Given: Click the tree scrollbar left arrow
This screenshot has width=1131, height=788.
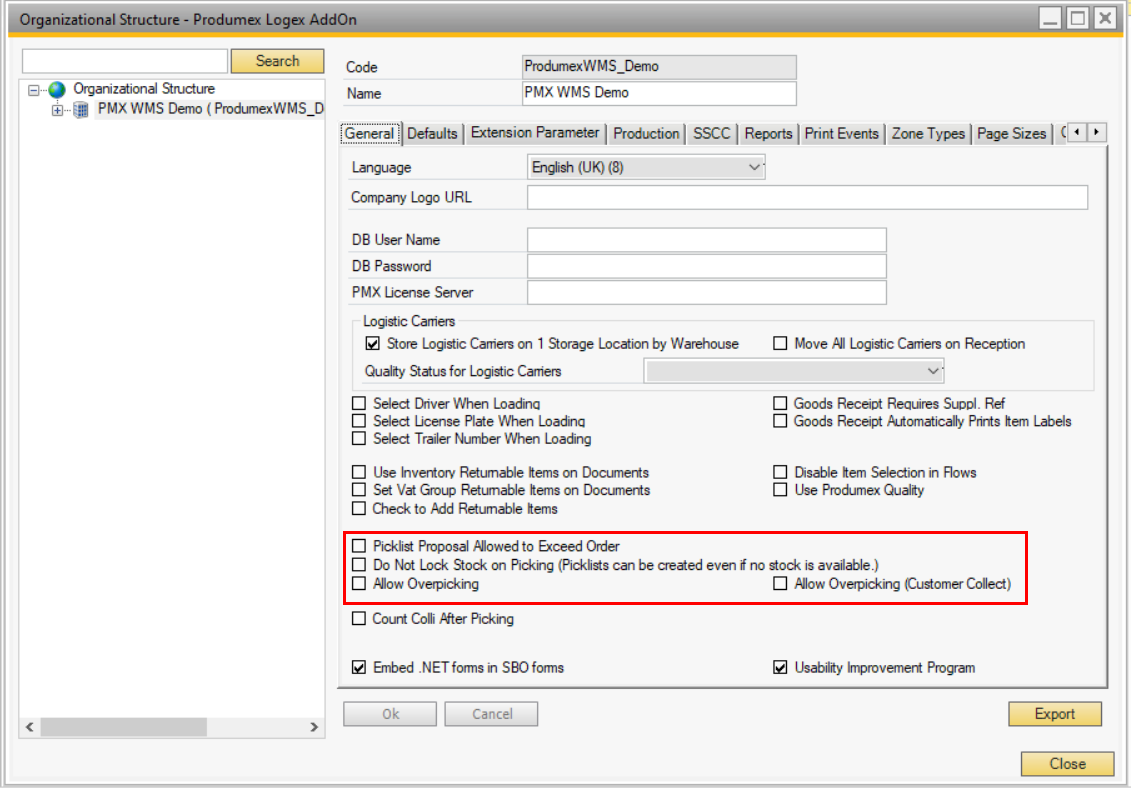Looking at the screenshot, I should tap(29, 727).
